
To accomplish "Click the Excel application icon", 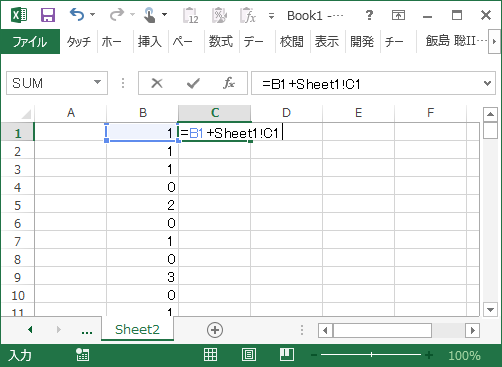I will (x=19, y=15).
